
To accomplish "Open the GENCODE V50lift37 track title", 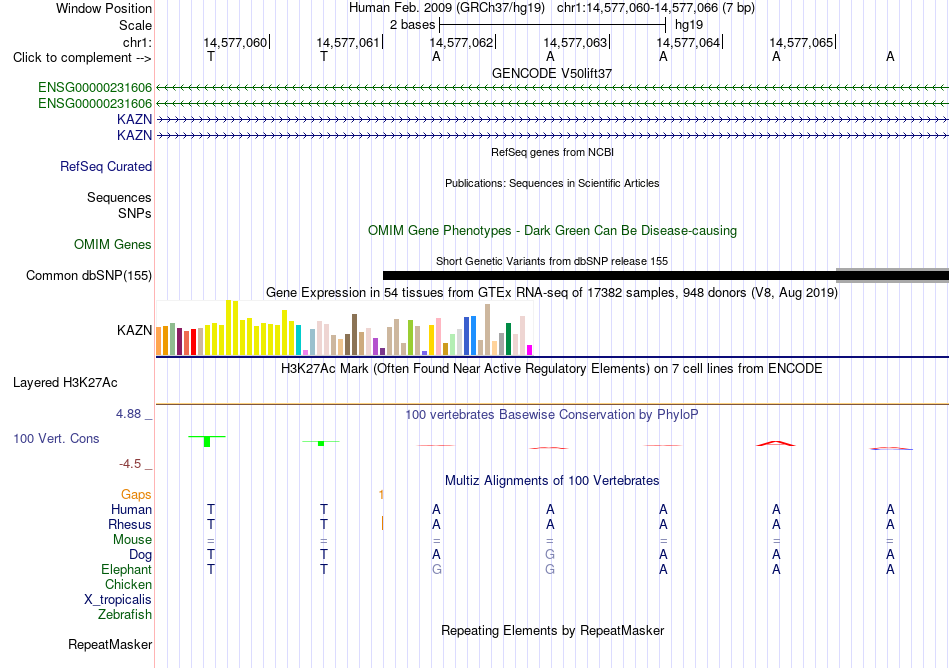I will pyautogui.click(x=552, y=73).
